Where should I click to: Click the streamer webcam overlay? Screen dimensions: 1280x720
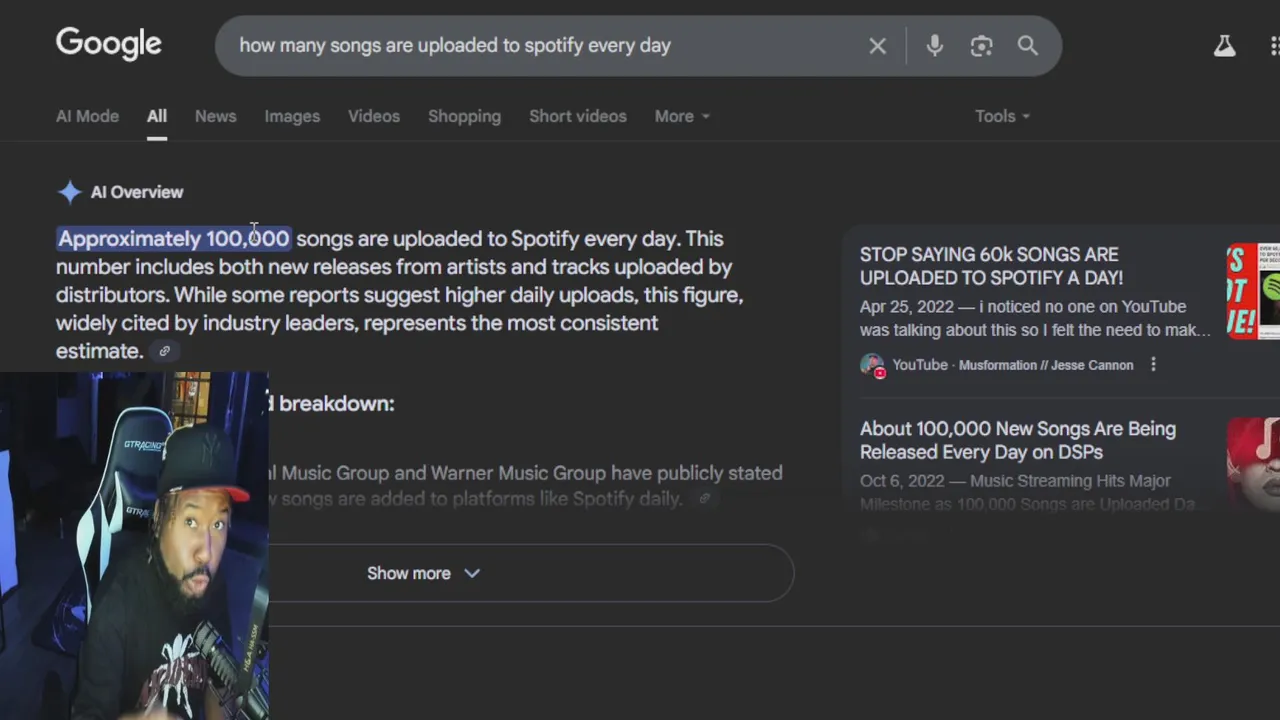coord(134,546)
